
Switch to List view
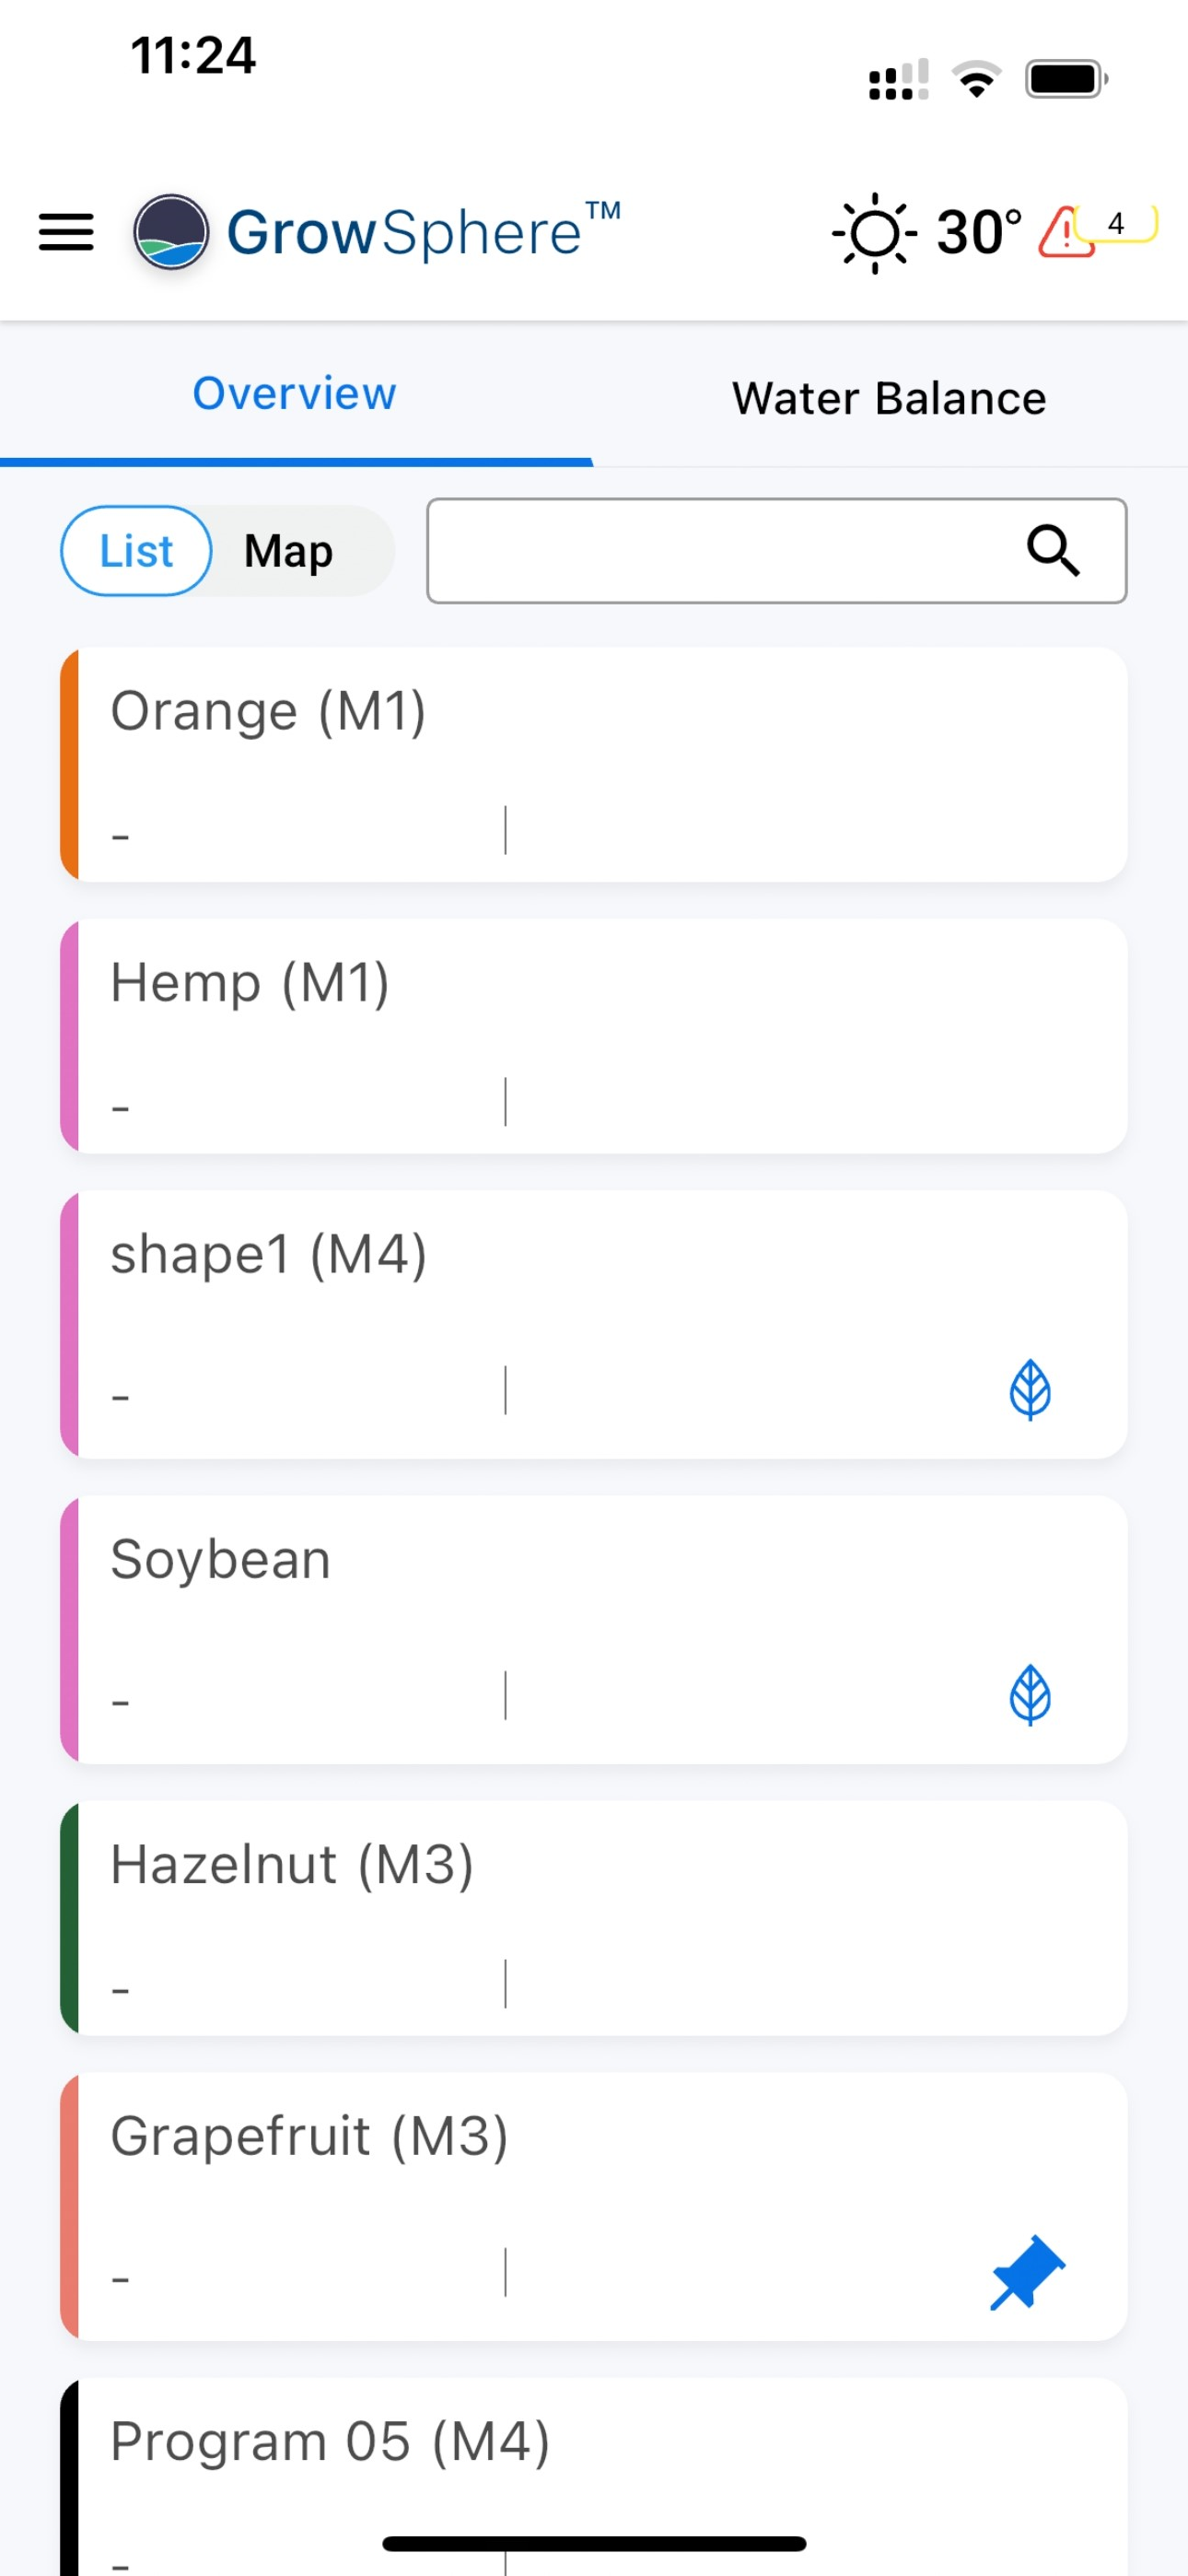pyautogui.click(x=136, y=551)
